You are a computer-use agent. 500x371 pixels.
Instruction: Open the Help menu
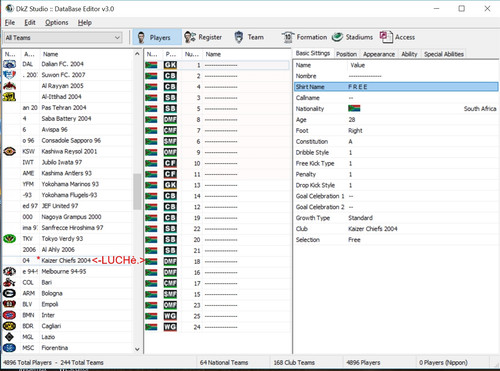point(85,23)
